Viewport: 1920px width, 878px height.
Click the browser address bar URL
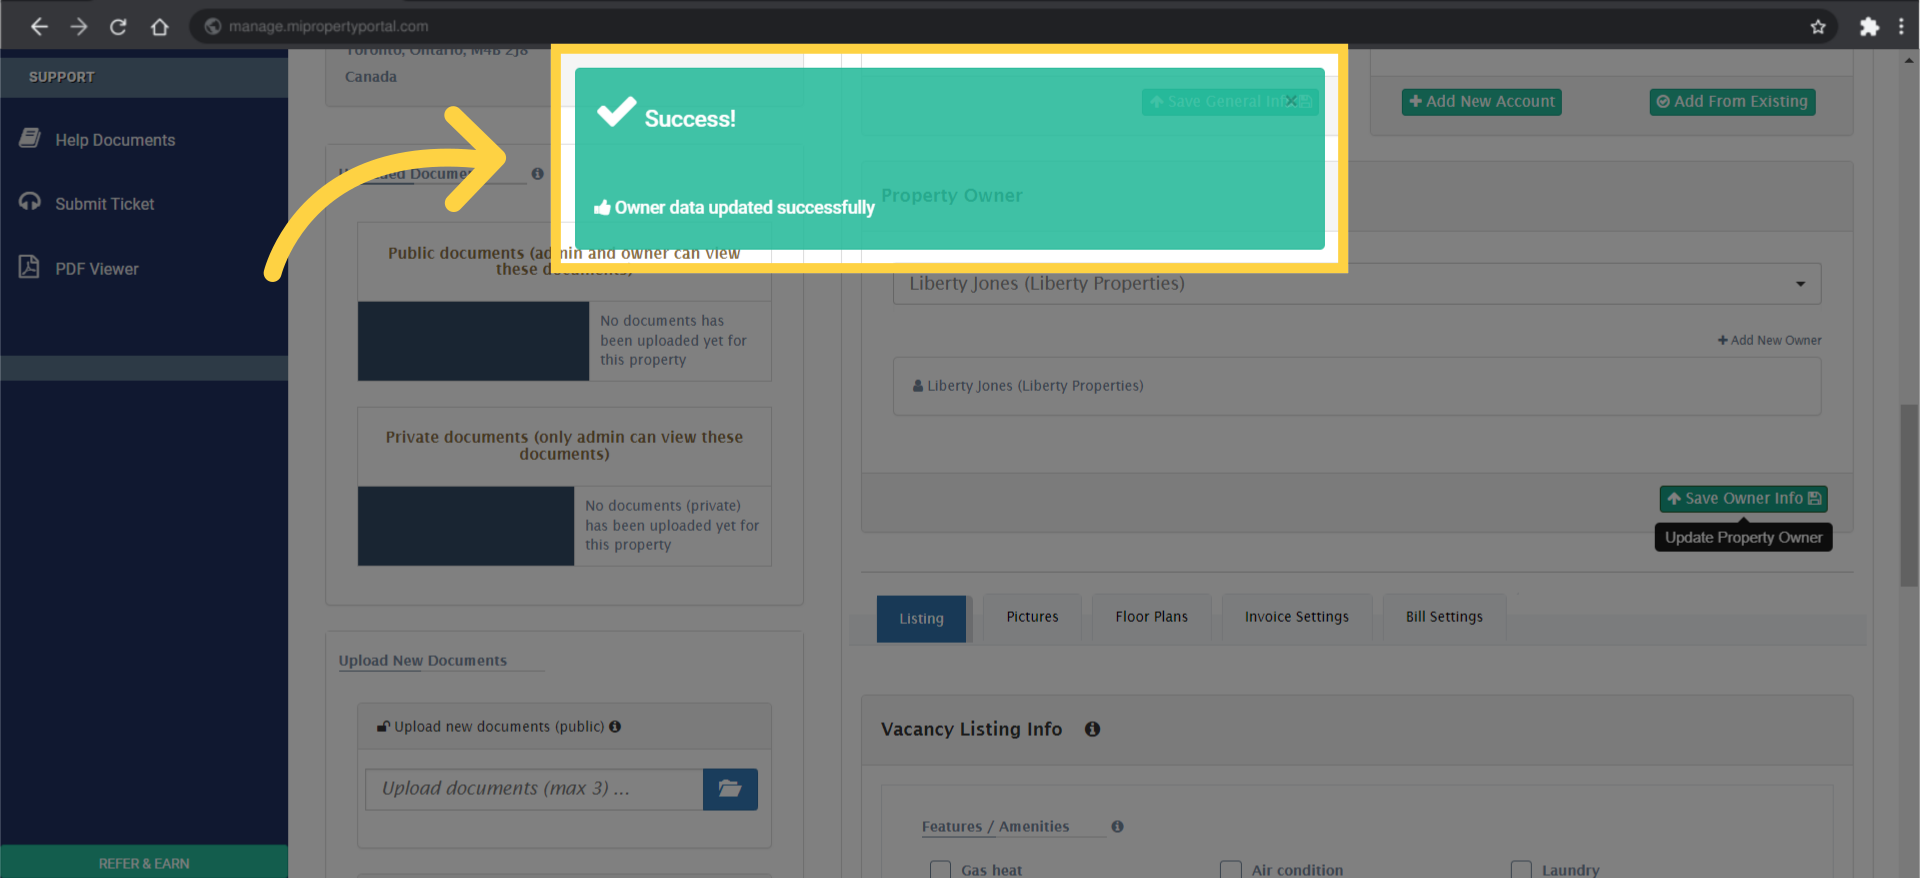click(328, 27)
